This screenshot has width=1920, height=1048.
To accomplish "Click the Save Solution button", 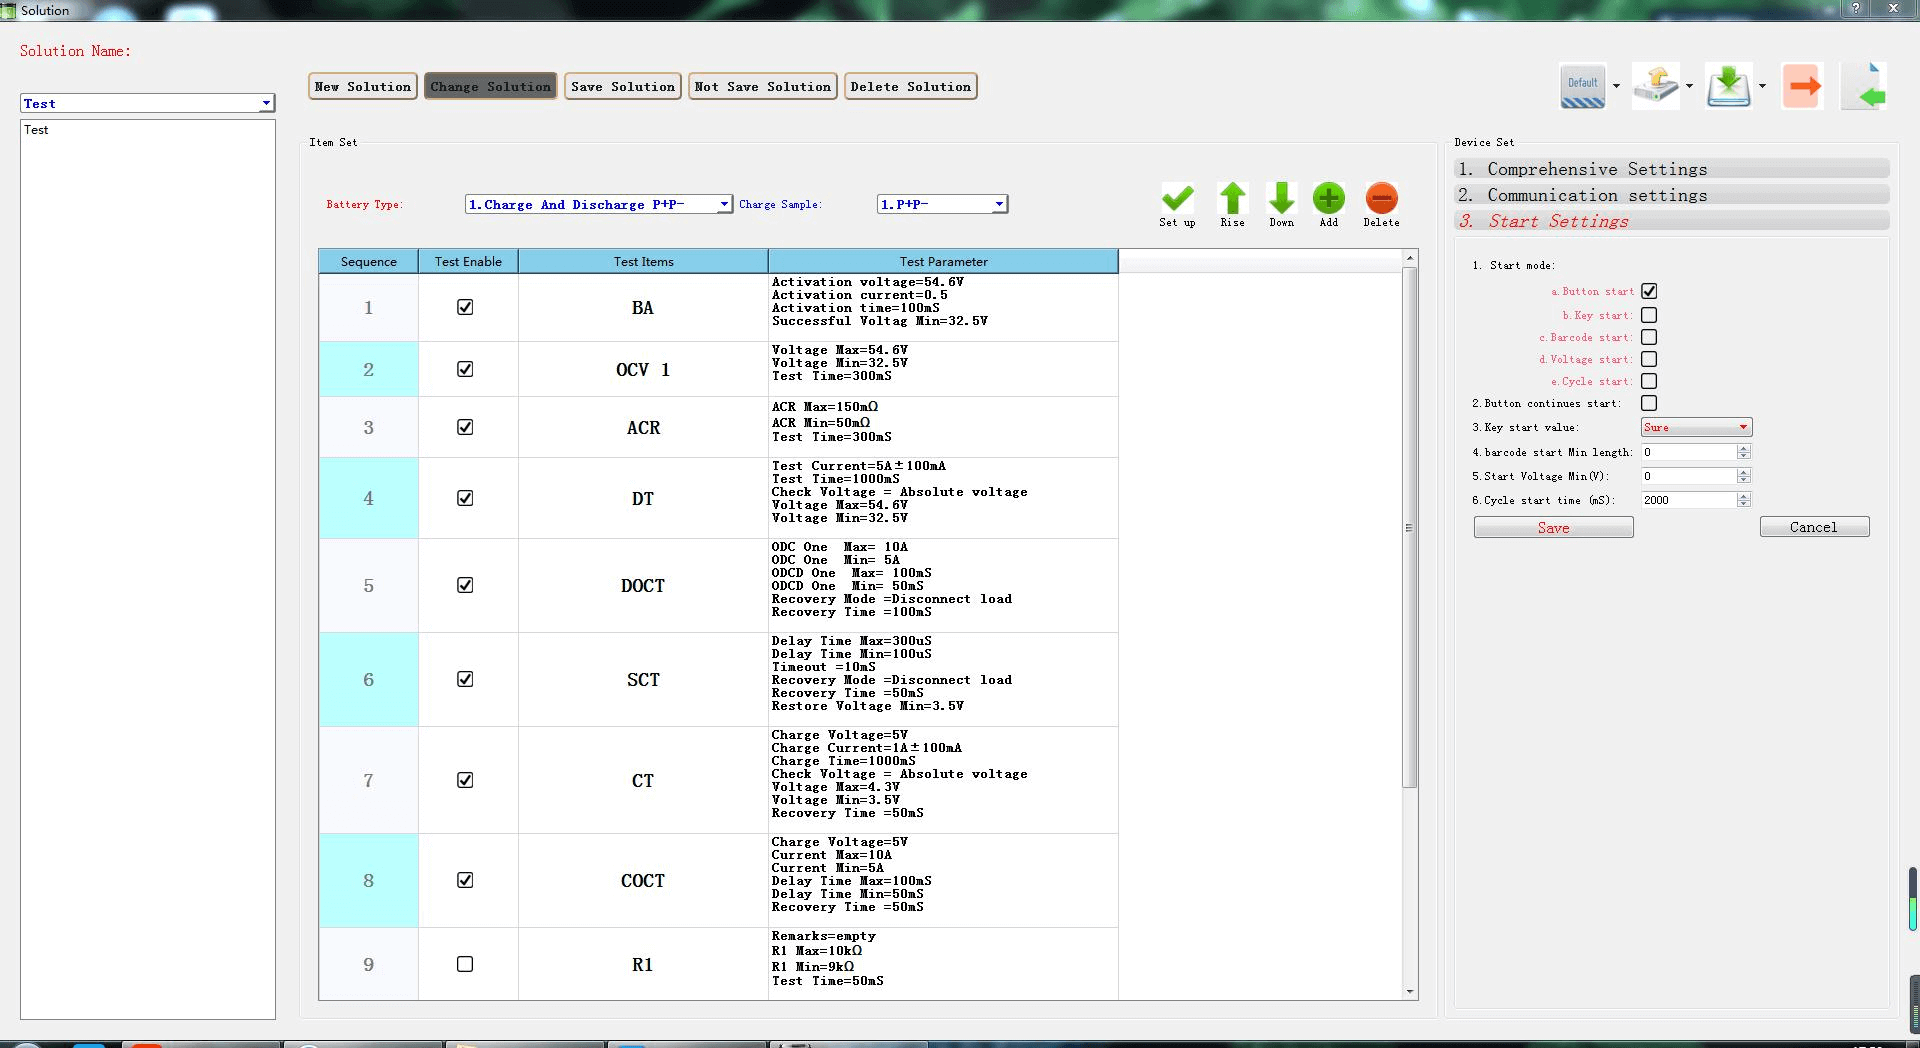I will point(622,87).
